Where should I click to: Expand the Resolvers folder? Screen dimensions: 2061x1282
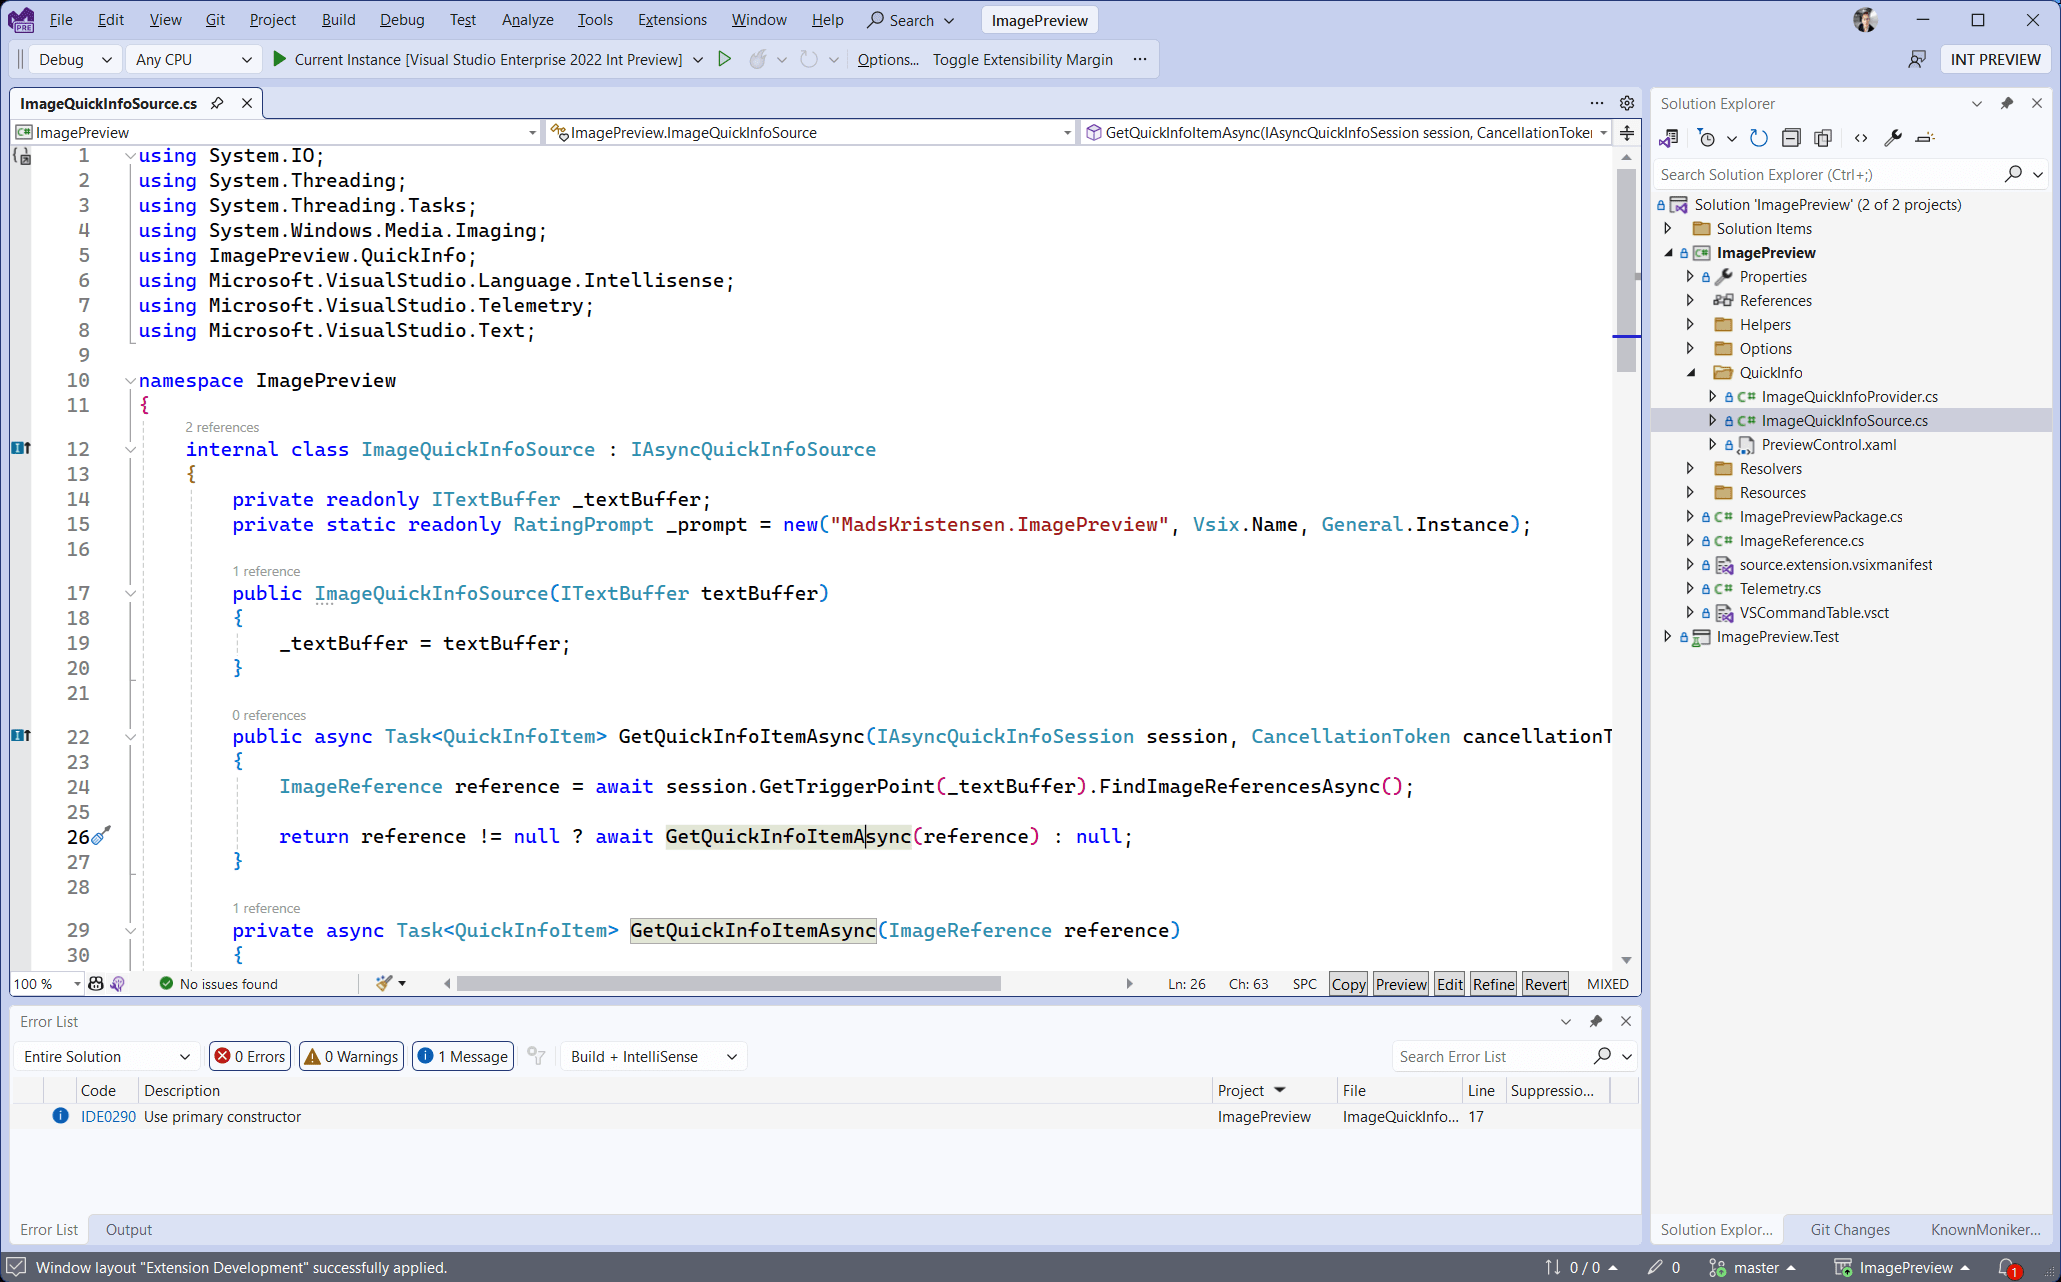click(x=1690, y=468)
